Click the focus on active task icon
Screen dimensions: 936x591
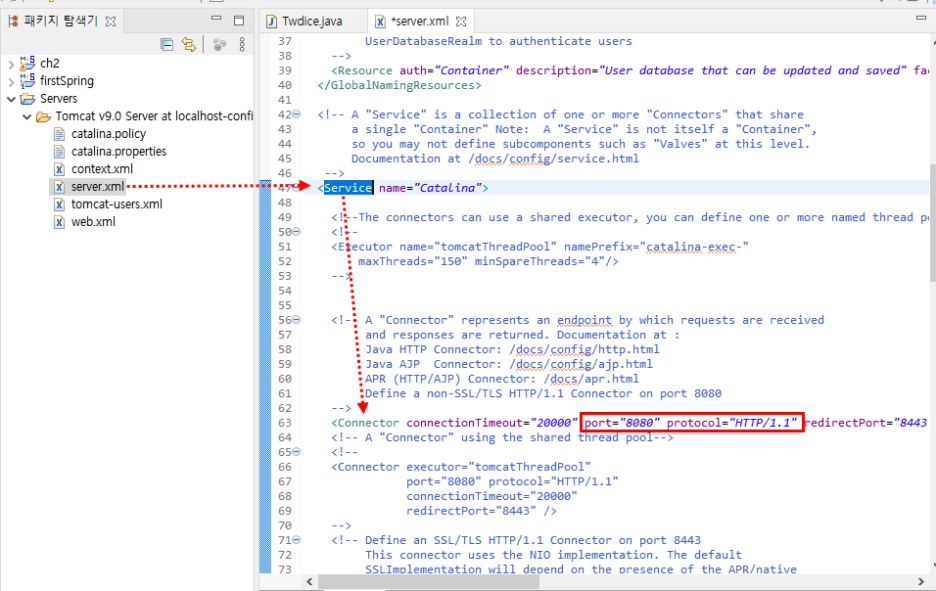[220, 44]
